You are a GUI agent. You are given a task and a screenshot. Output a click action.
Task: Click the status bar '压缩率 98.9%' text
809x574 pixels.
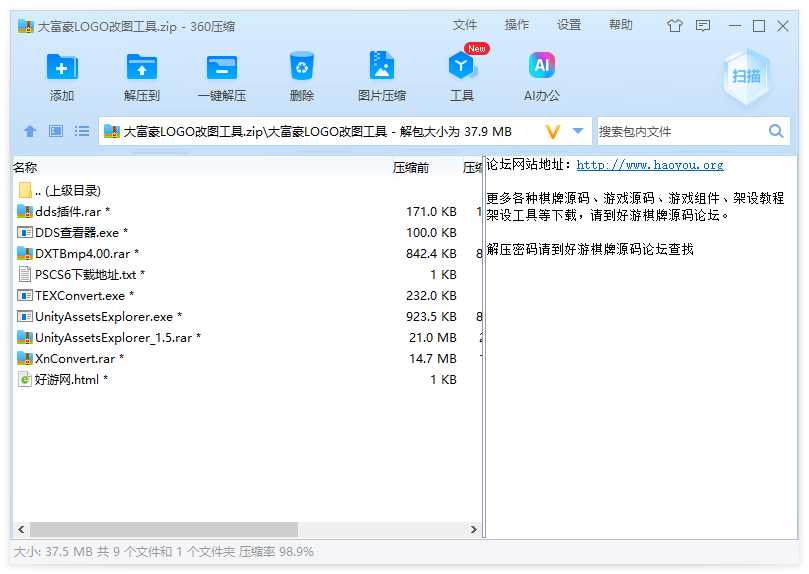click(276, 551)
